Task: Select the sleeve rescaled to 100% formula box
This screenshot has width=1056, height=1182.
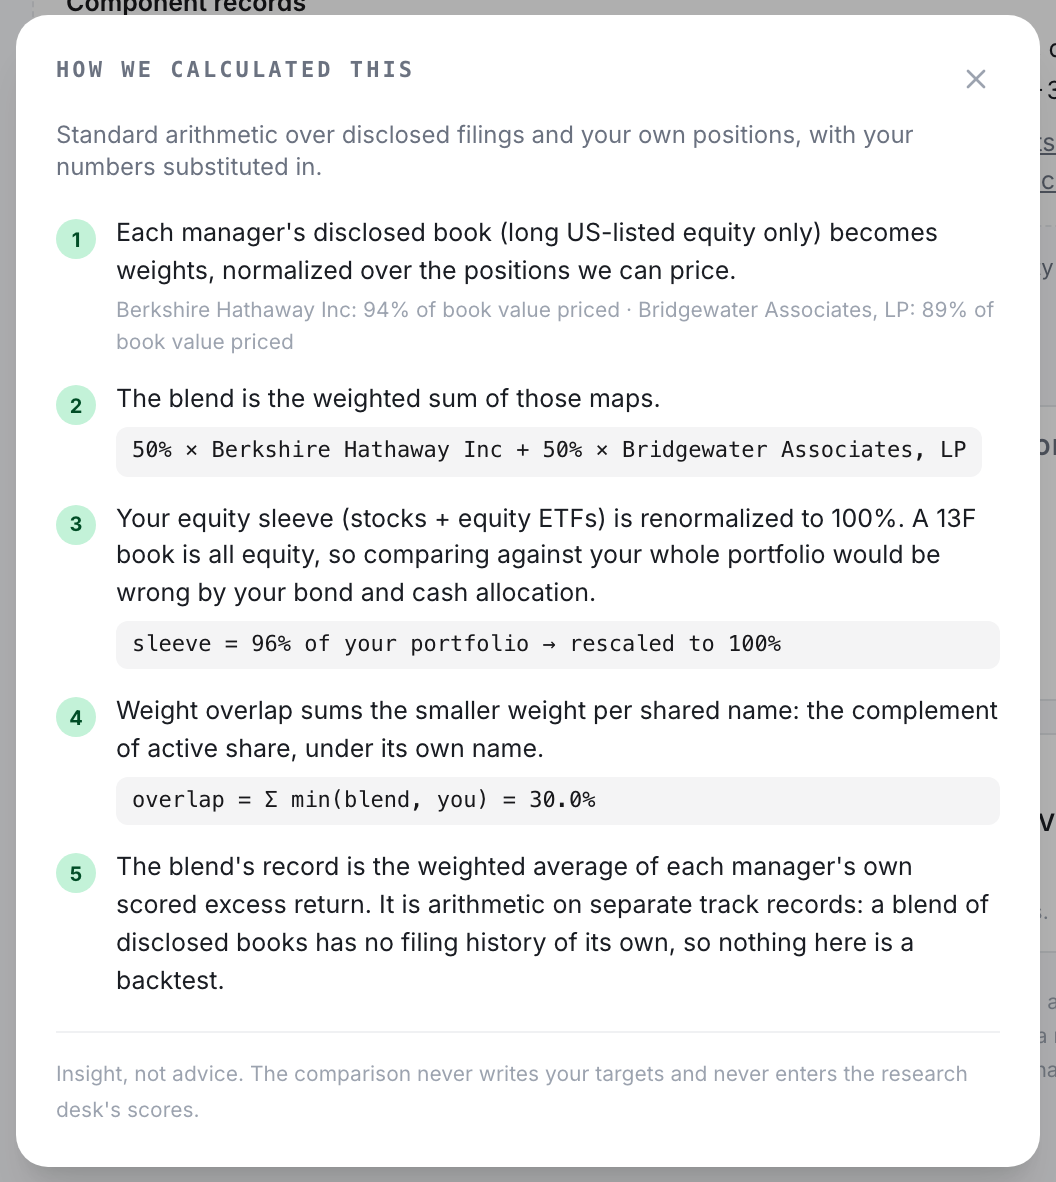Action: (558, 645)
